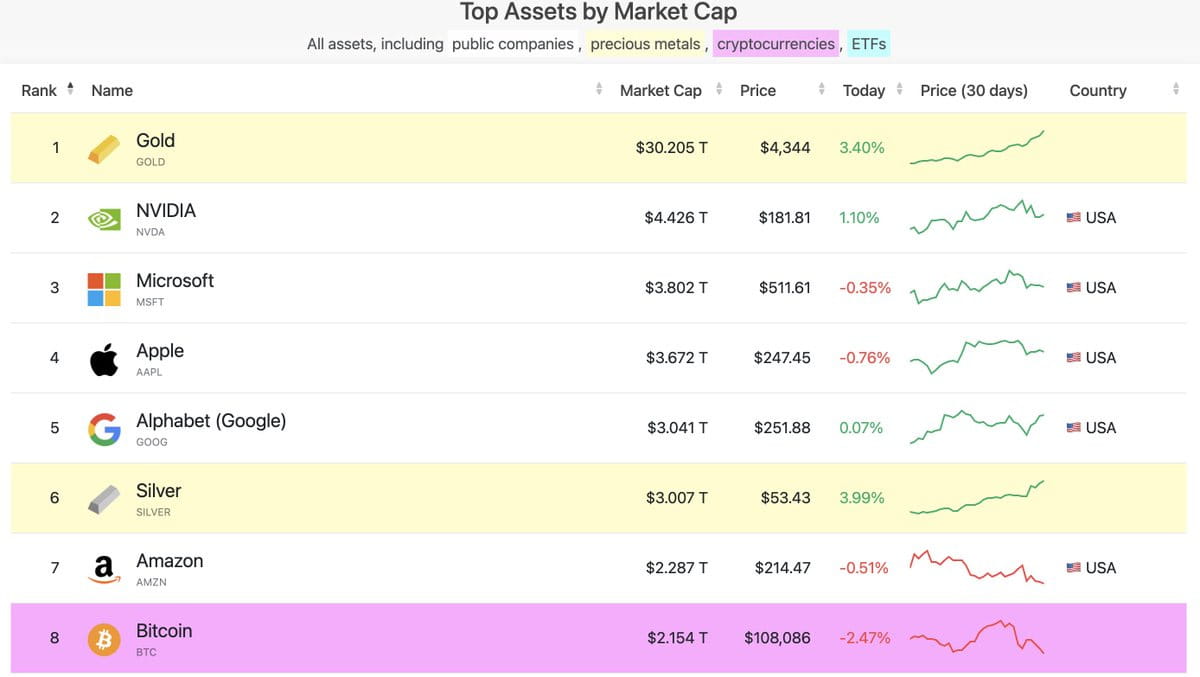The width and height of the screenshot is (1200, 677).
Task: Sort by Price column arrows
Action: click(x=821, y=90)
